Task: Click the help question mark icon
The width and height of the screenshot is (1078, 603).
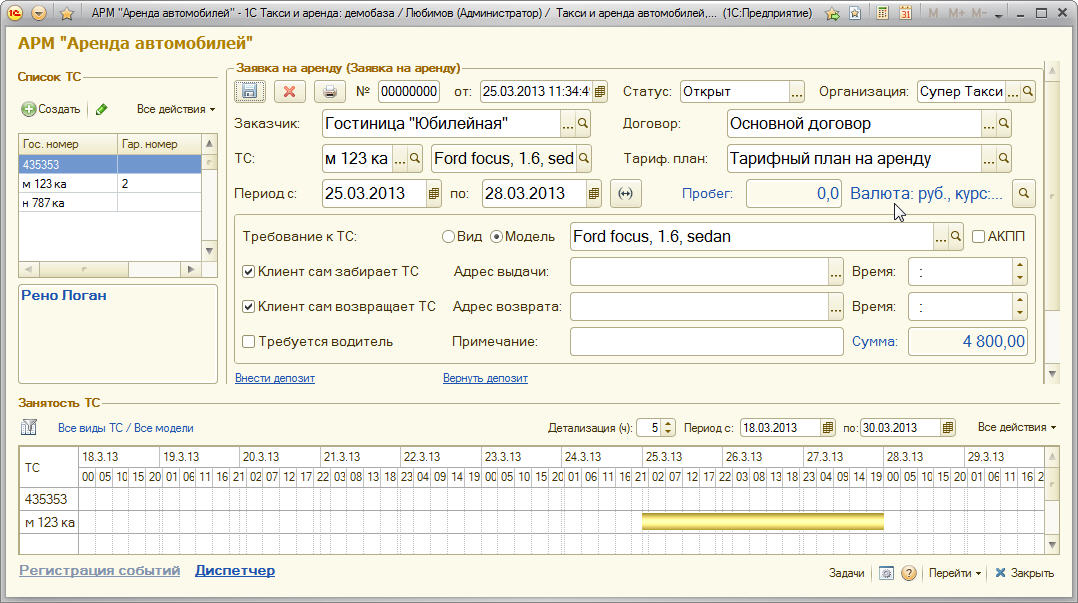Action: pyautogui.click(x=908, y=573)
